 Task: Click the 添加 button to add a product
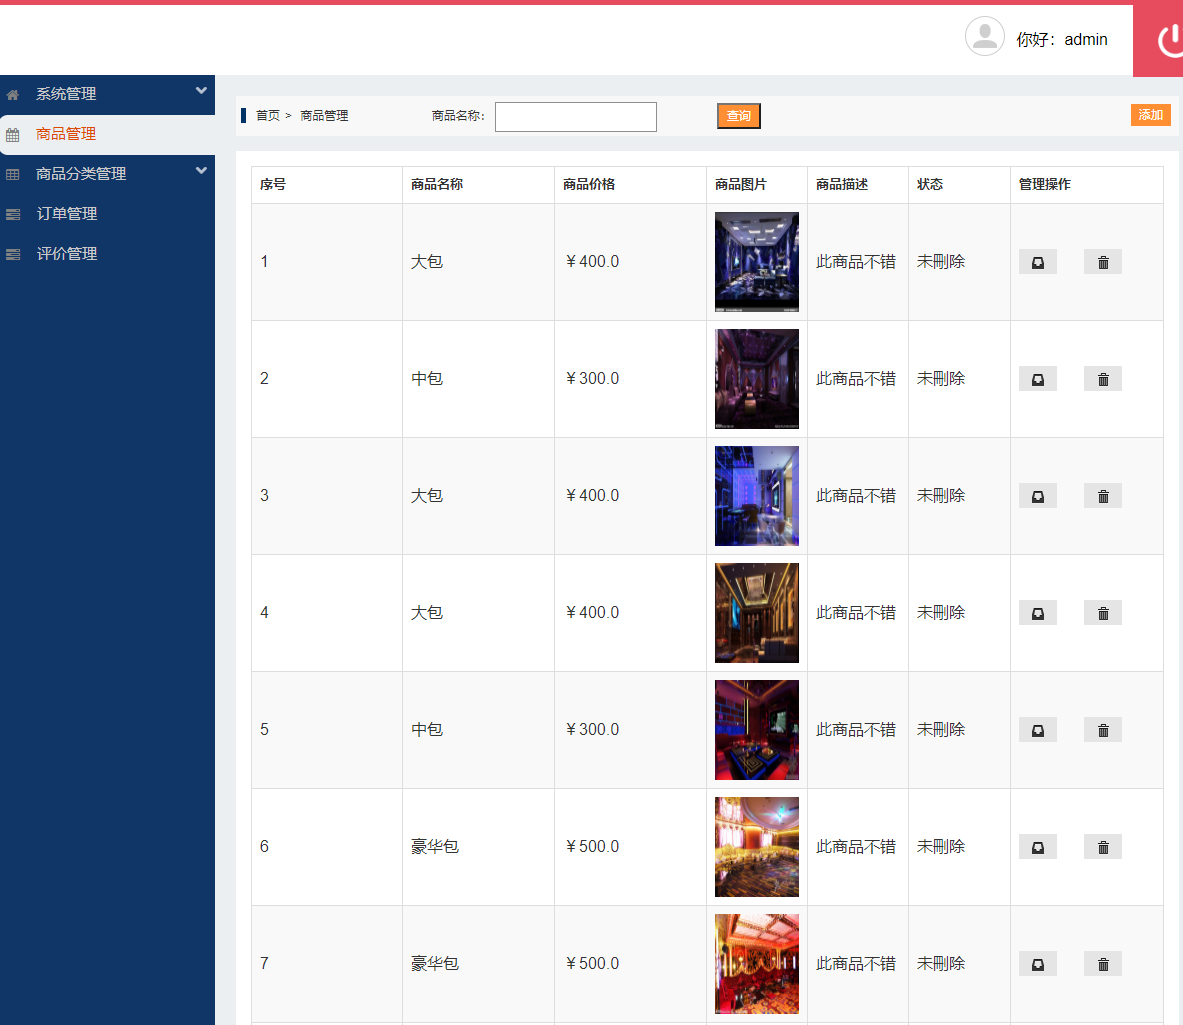pos(1150,114)
